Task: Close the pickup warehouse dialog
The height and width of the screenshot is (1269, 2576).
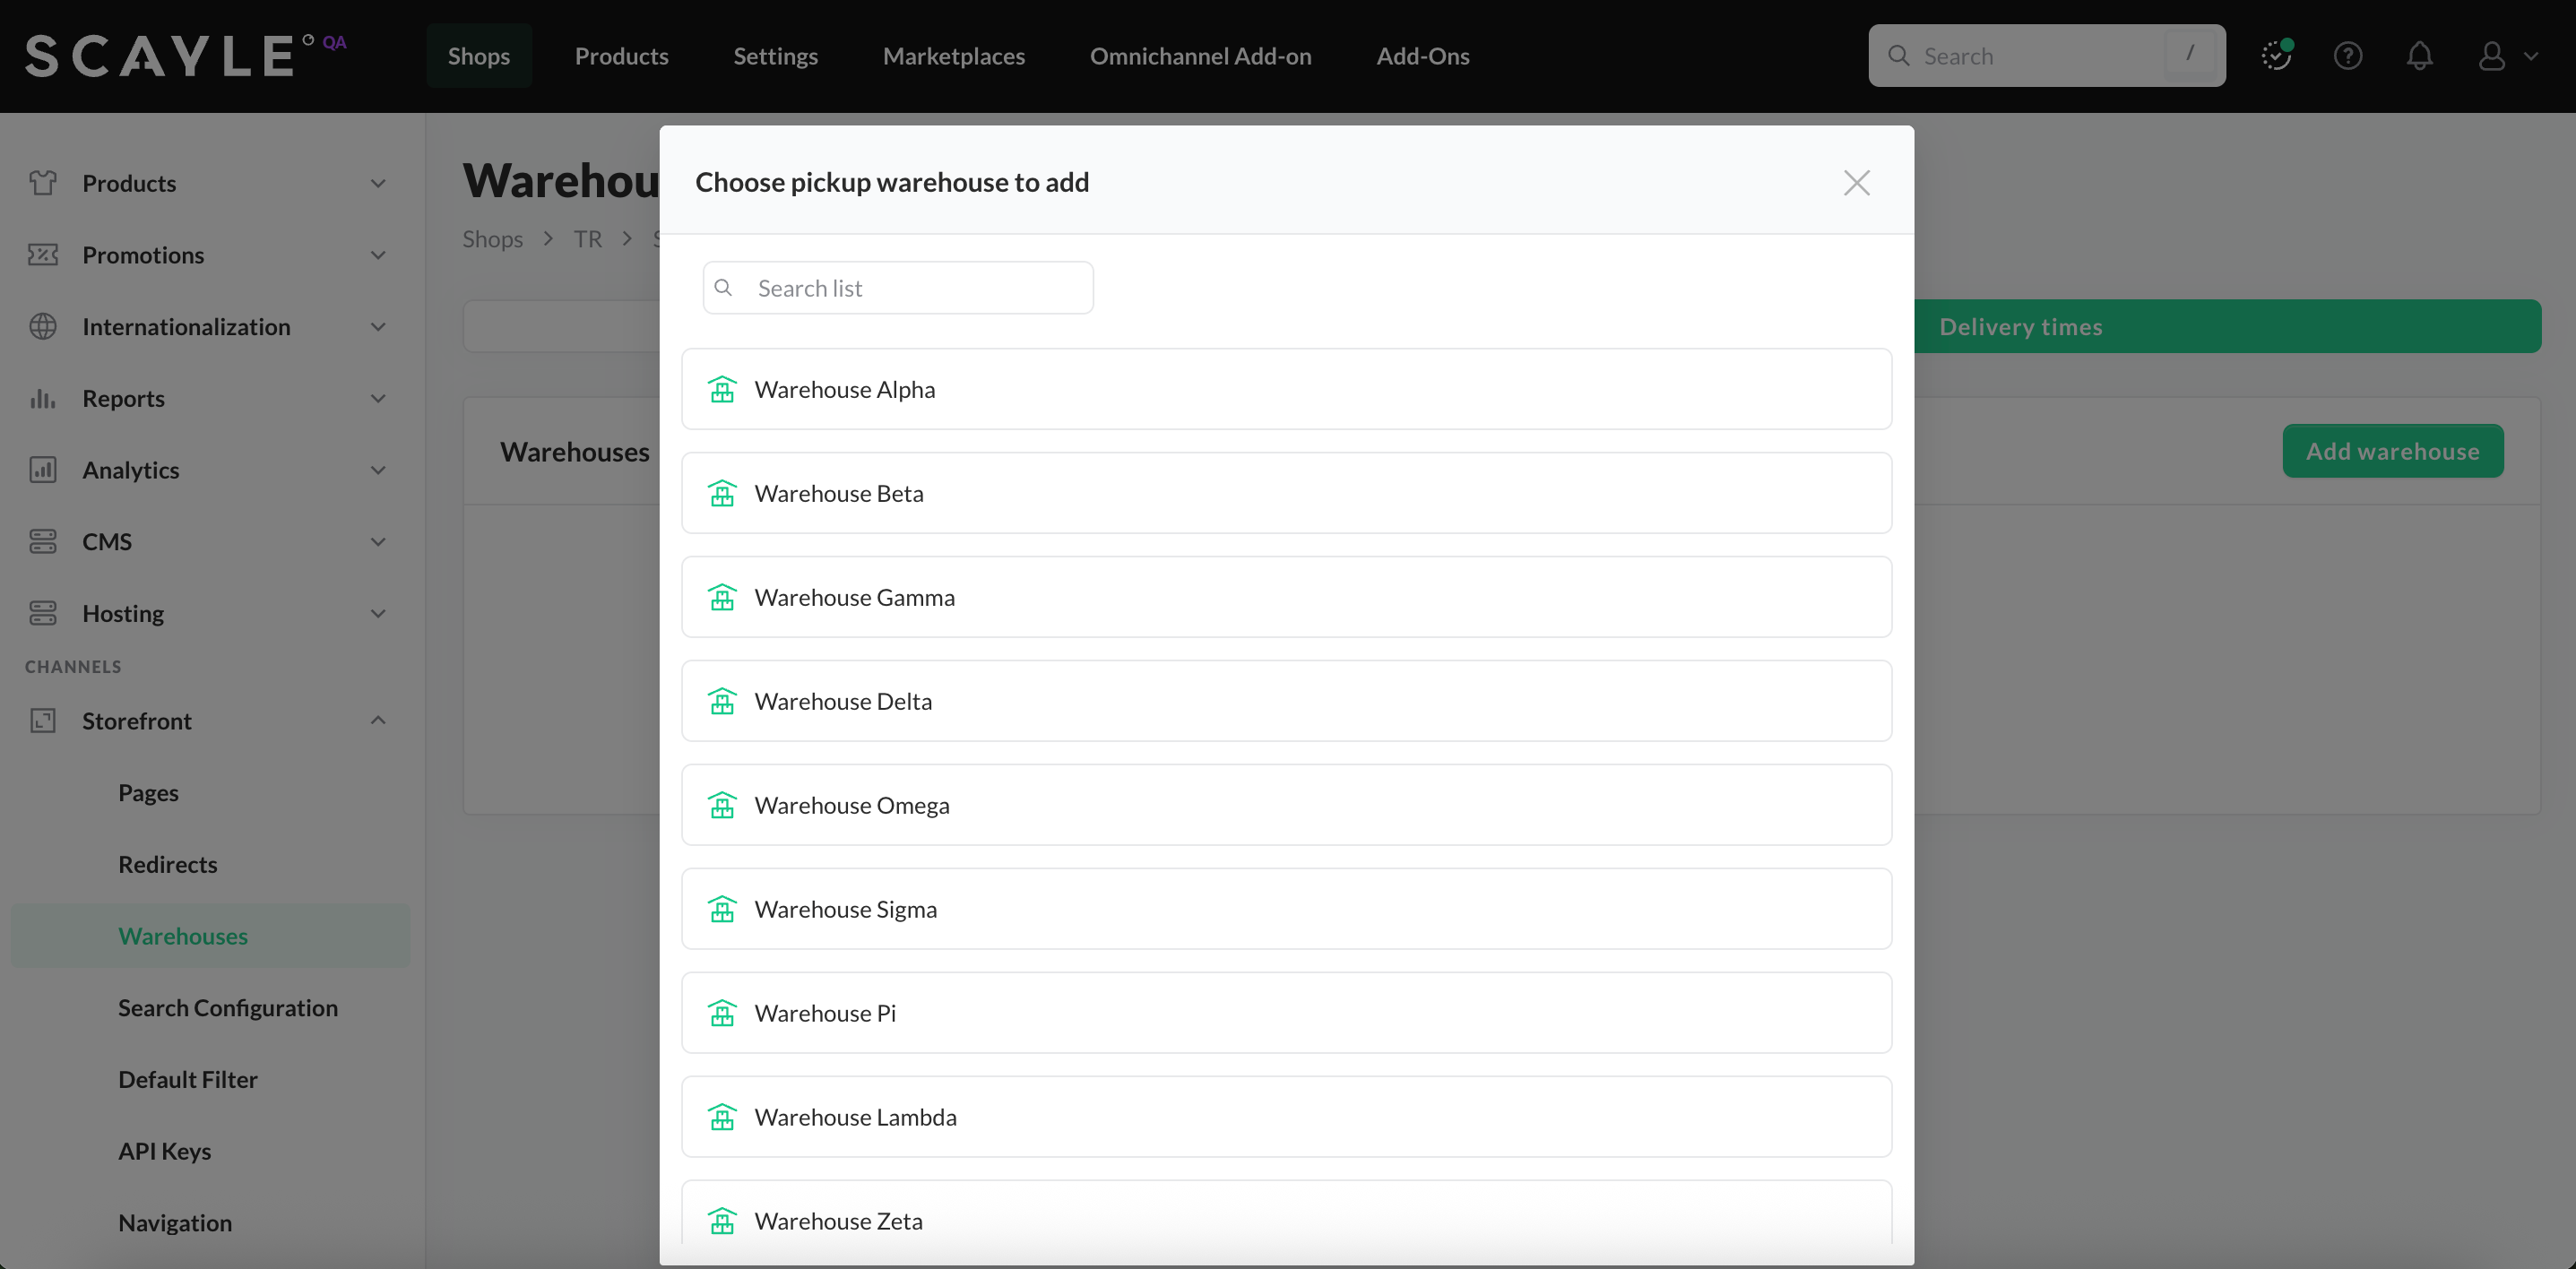Action: tap(1856, 183)
